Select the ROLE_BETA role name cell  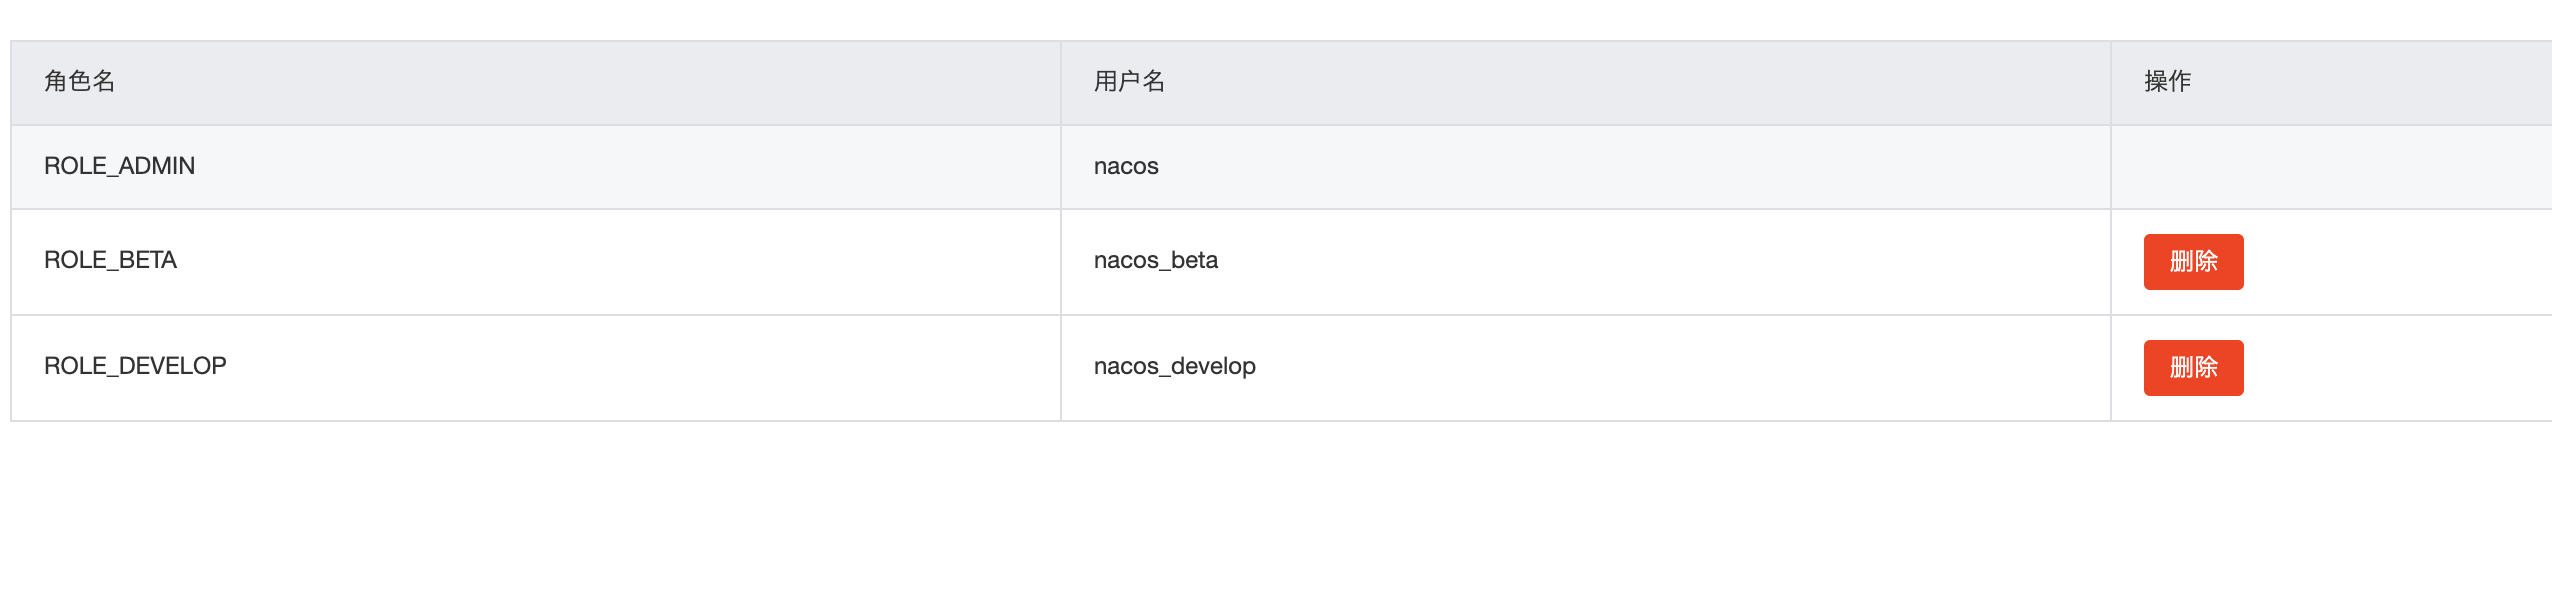tap(110, 261)
